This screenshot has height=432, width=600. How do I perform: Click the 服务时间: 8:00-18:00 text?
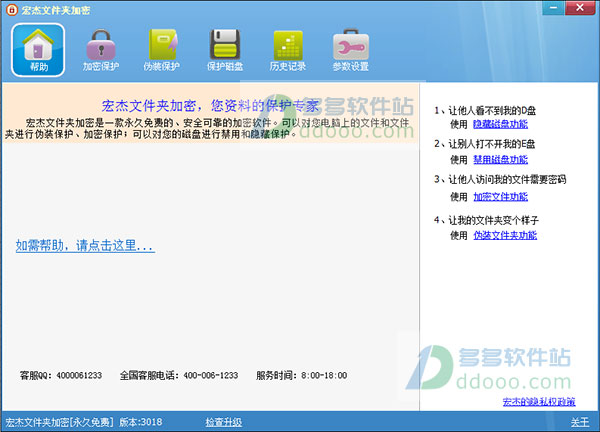coord(302,375)
